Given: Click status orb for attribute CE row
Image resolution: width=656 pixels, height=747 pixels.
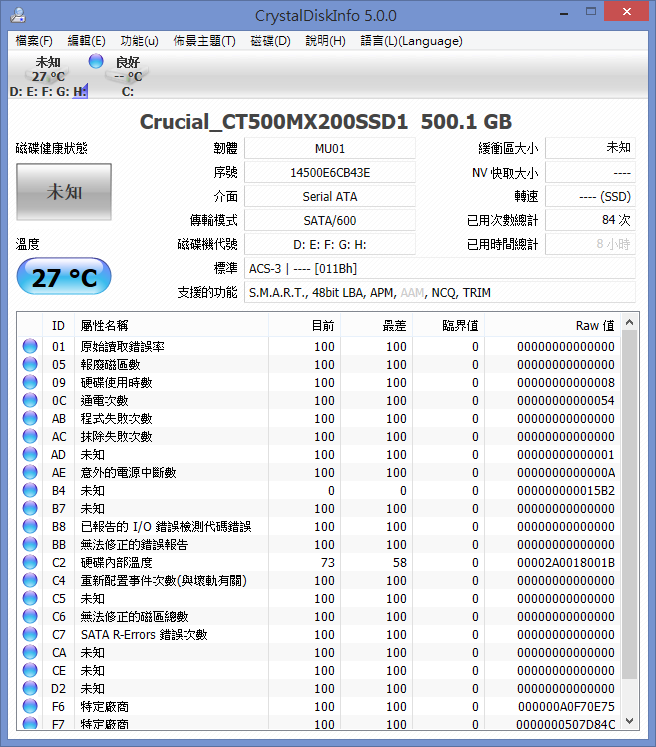Looking at the screenshot, I should 30,671.
